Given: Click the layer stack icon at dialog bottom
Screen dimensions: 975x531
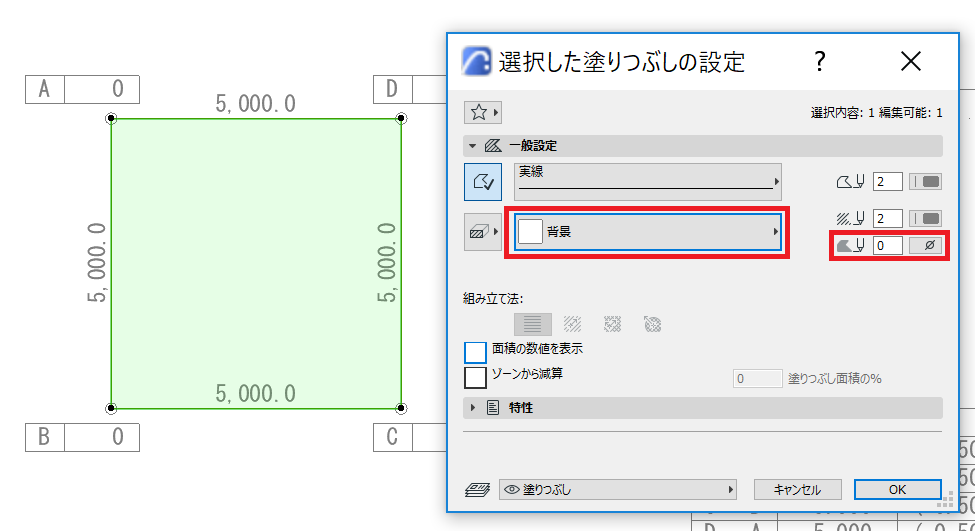Looking at the screenshot, I should coord(478,490).
